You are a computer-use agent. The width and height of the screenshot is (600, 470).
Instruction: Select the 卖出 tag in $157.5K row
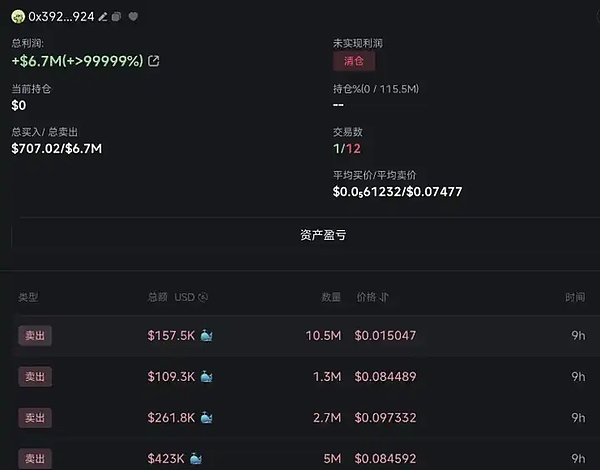click(35, 336)
